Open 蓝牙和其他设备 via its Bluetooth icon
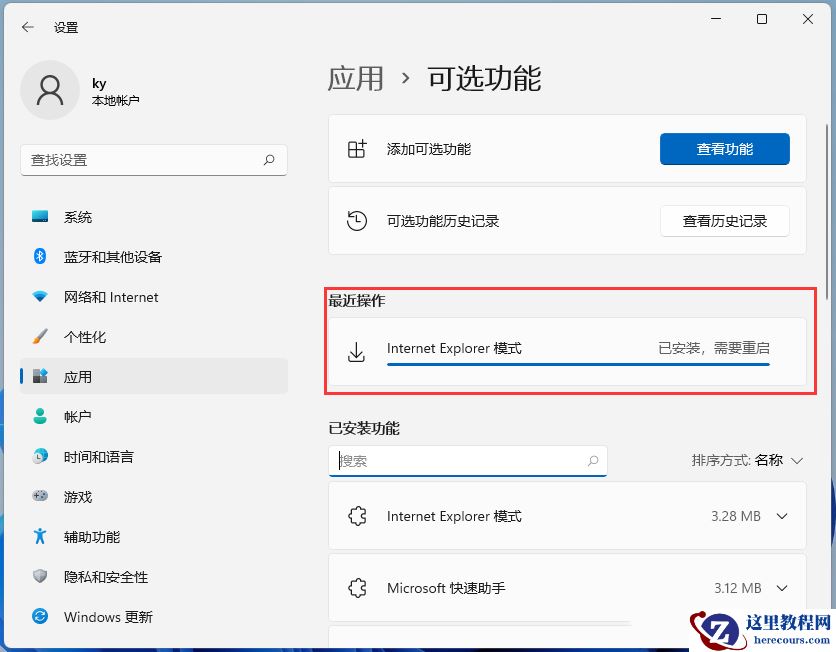 tap(40, 257)
